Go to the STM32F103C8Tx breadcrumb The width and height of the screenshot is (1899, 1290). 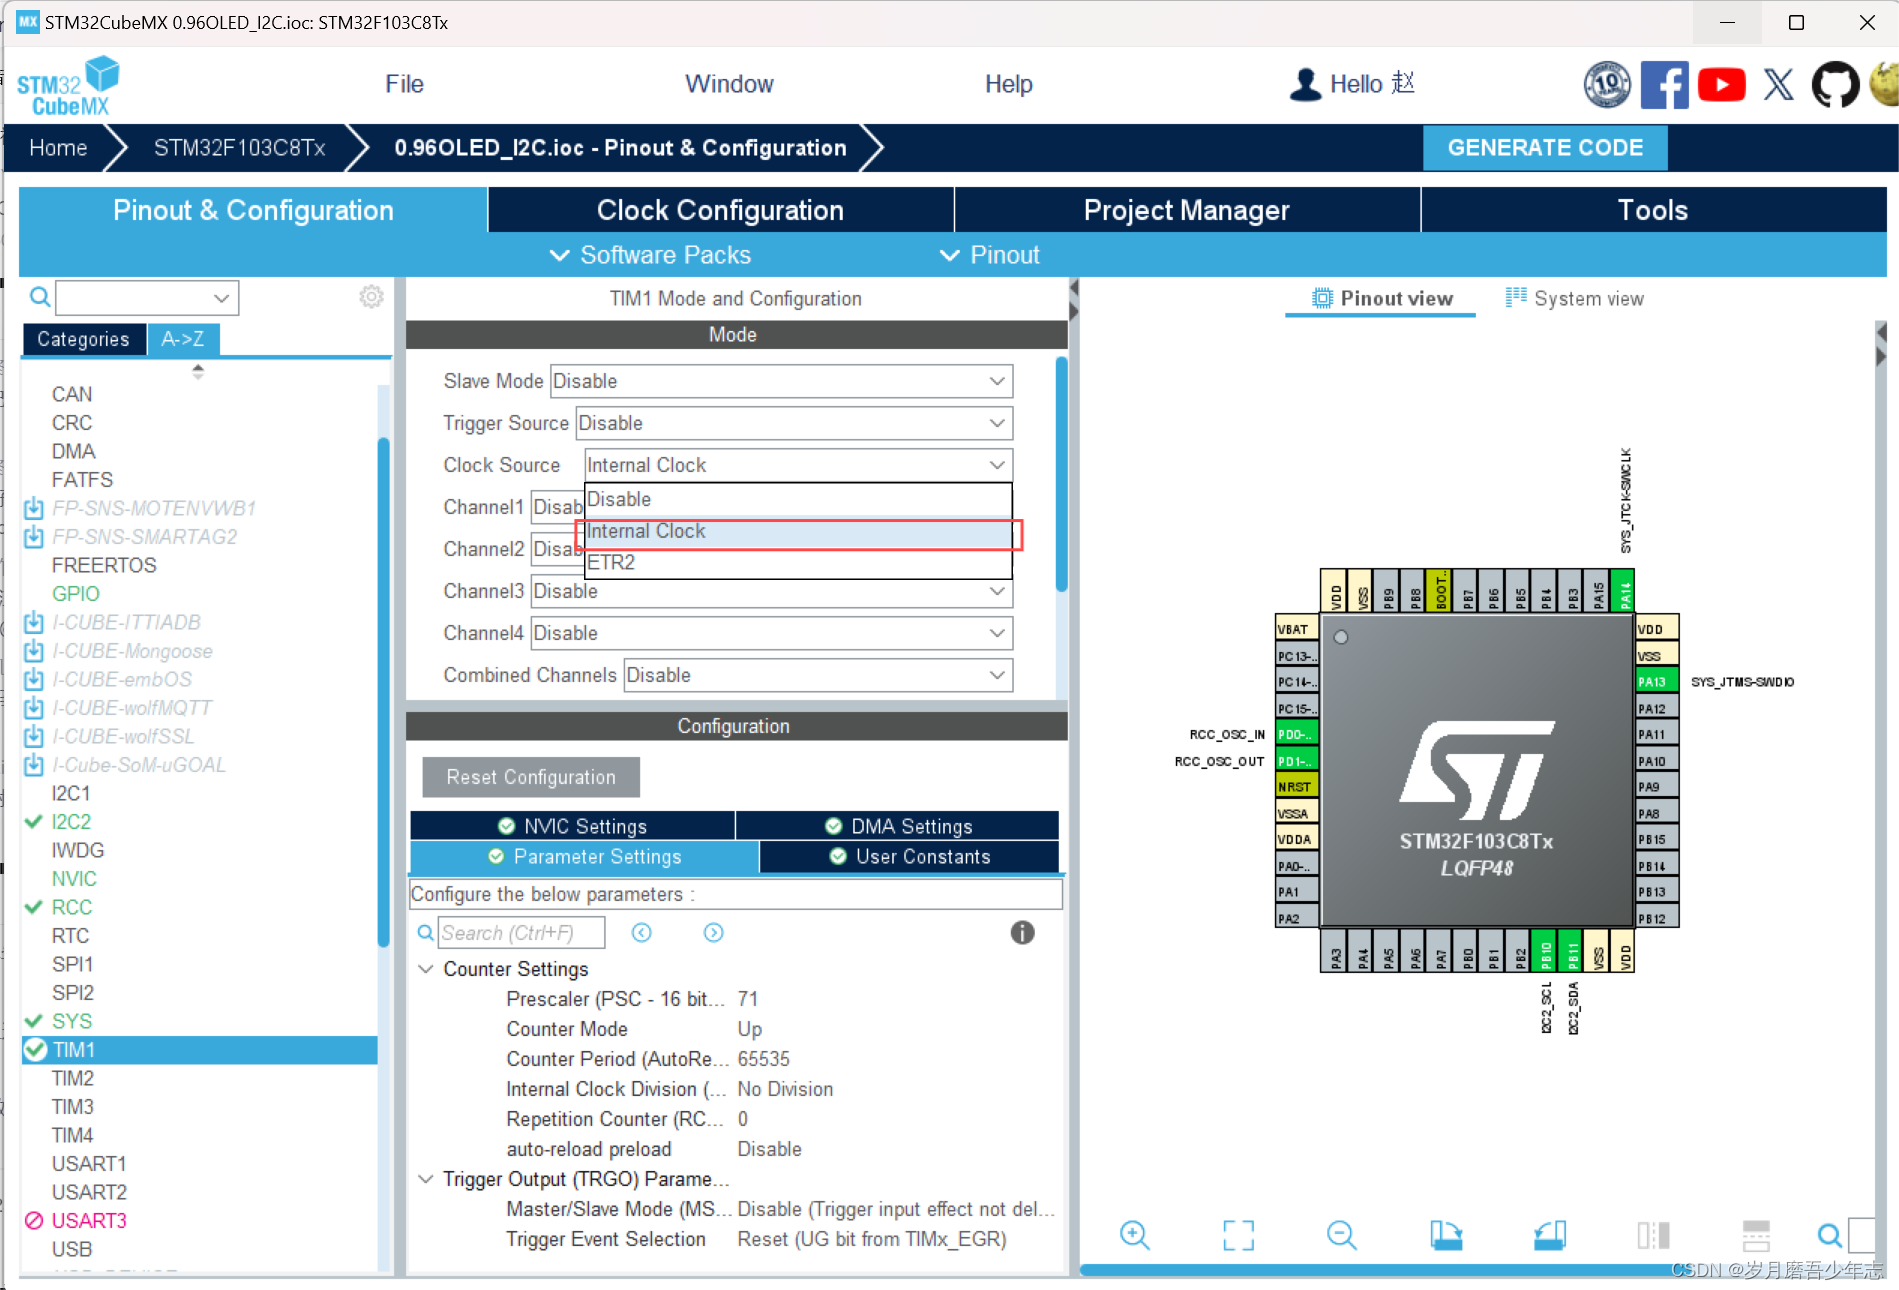240,148
